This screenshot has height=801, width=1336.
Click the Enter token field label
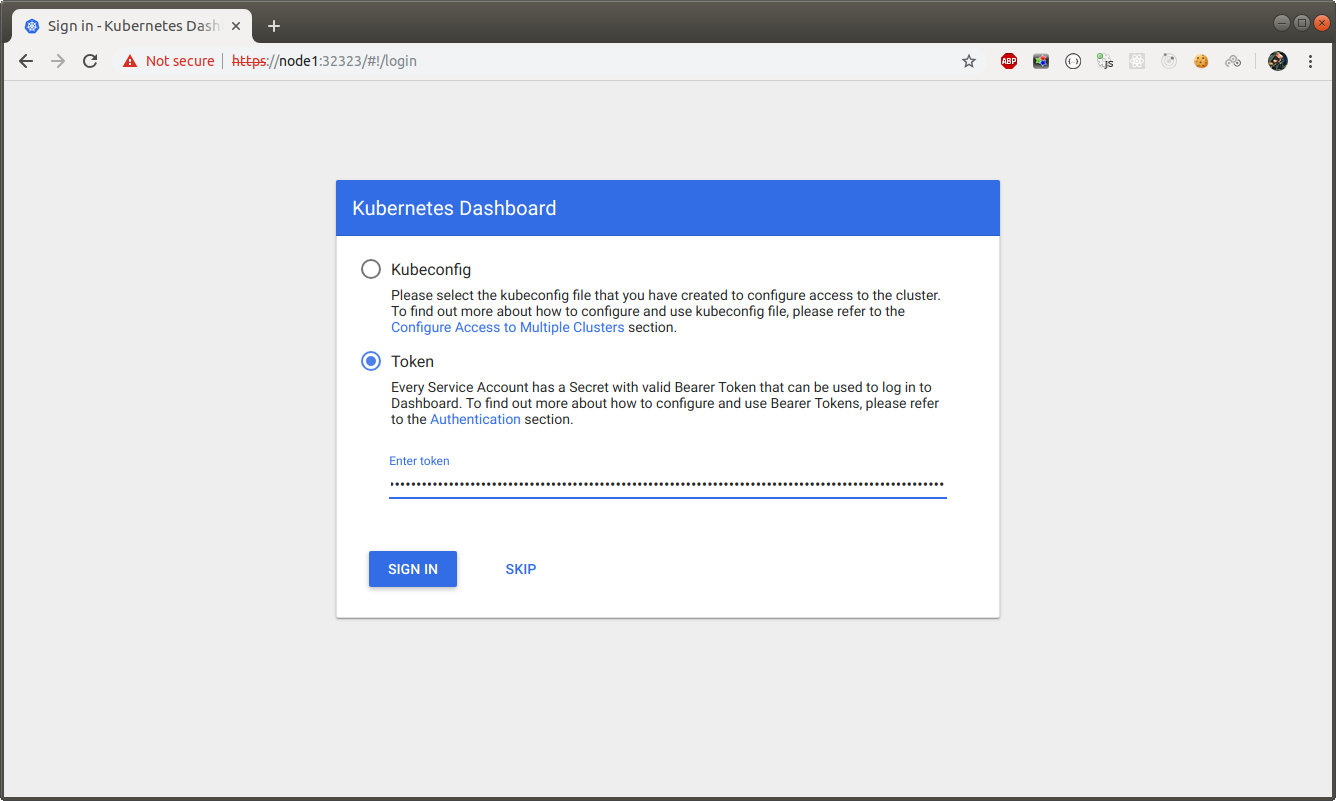pos(419,461)
